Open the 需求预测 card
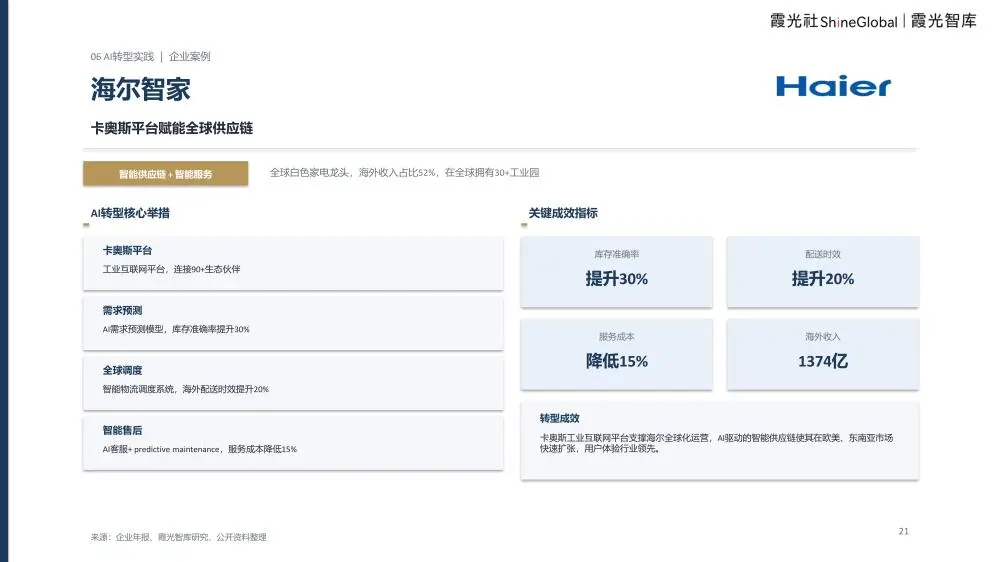 tap(293, 323)
